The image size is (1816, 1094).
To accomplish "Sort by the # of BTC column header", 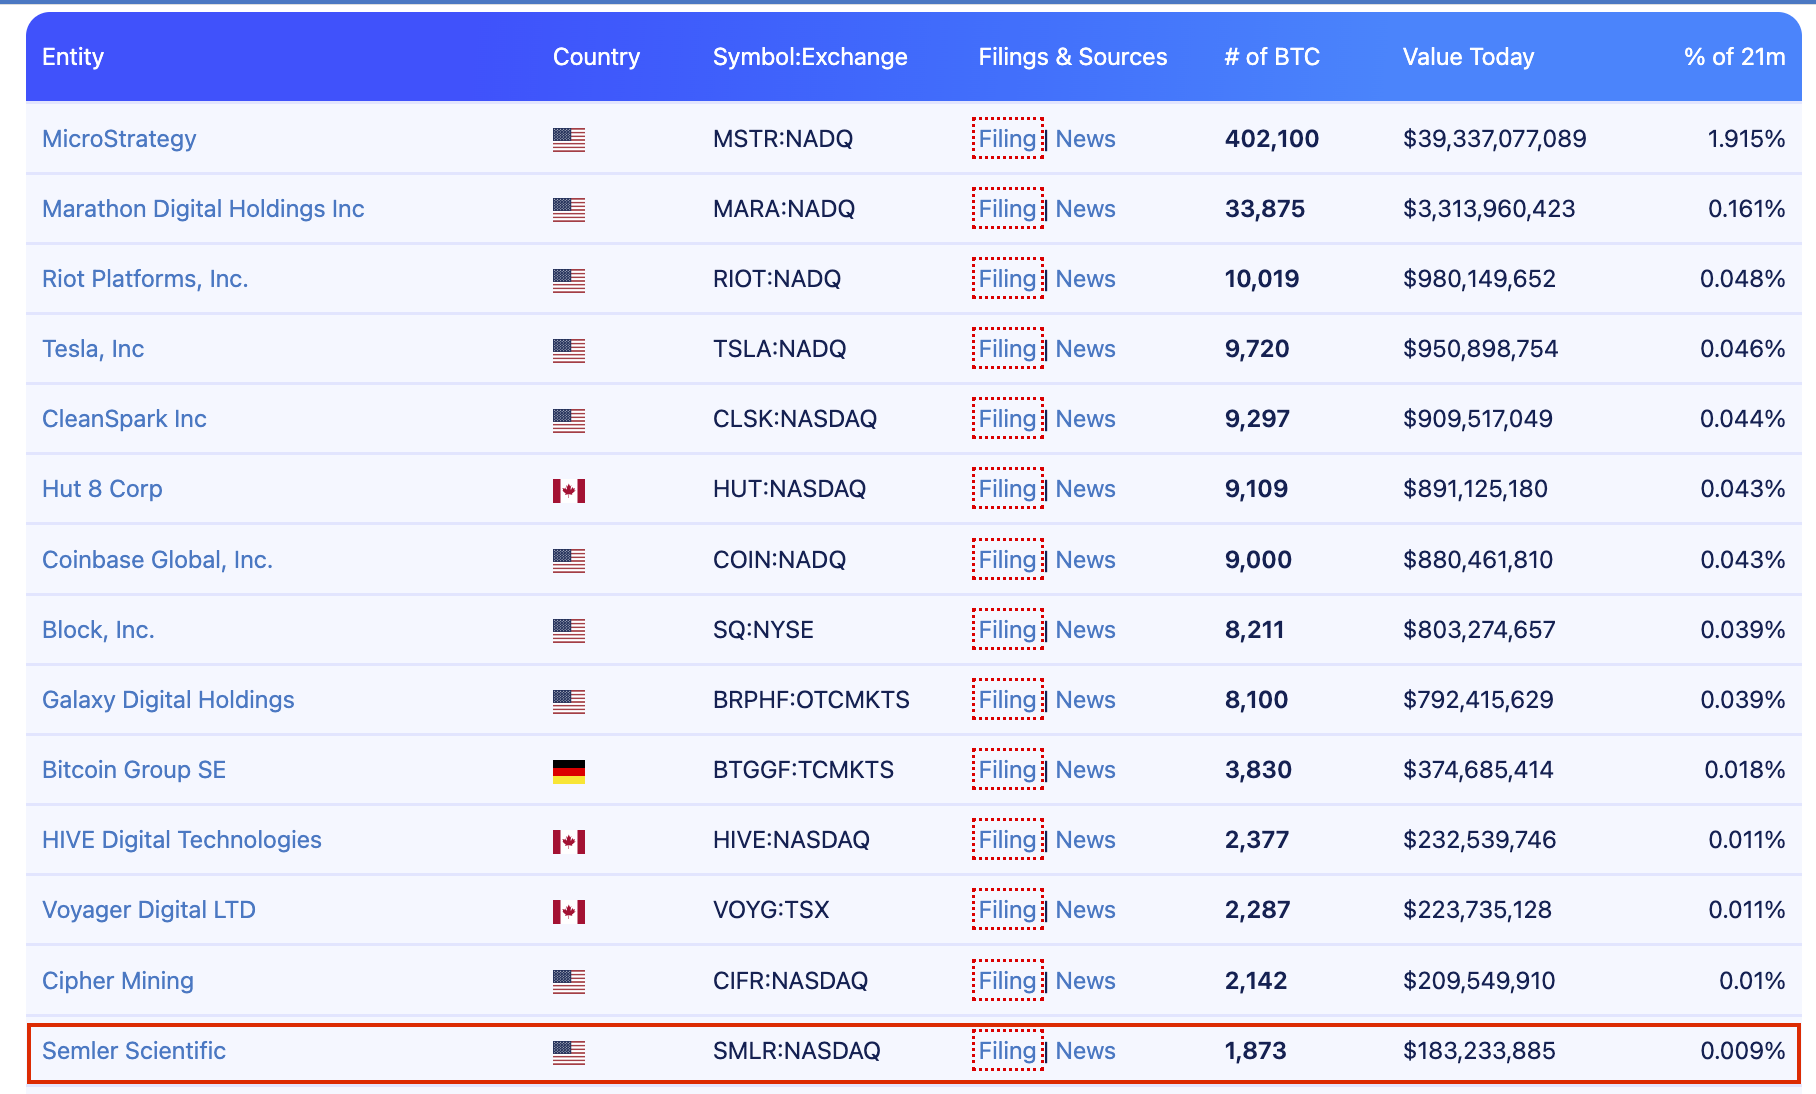I will click(x=1272, y=57).
